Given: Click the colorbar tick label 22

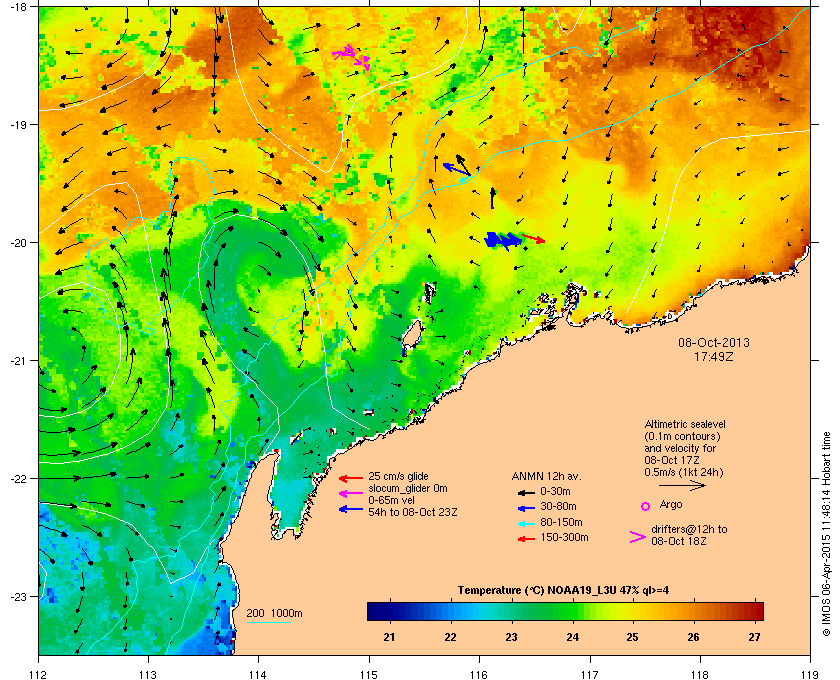Looking at the screenshot, I should pyautogui.click(x=451, y=637).
